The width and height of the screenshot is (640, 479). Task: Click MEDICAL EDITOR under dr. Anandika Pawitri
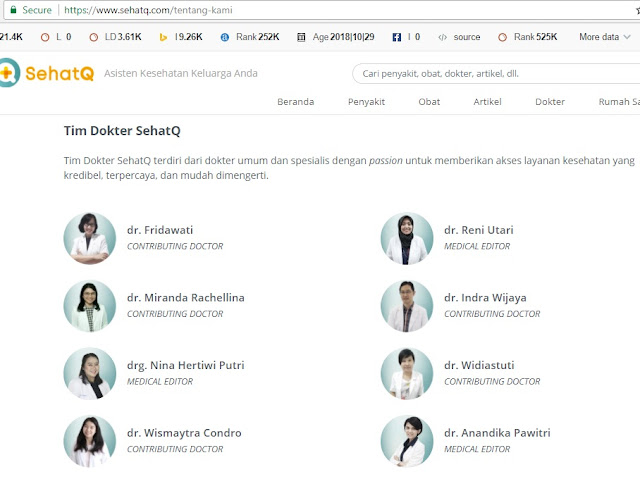coord(477,449)
